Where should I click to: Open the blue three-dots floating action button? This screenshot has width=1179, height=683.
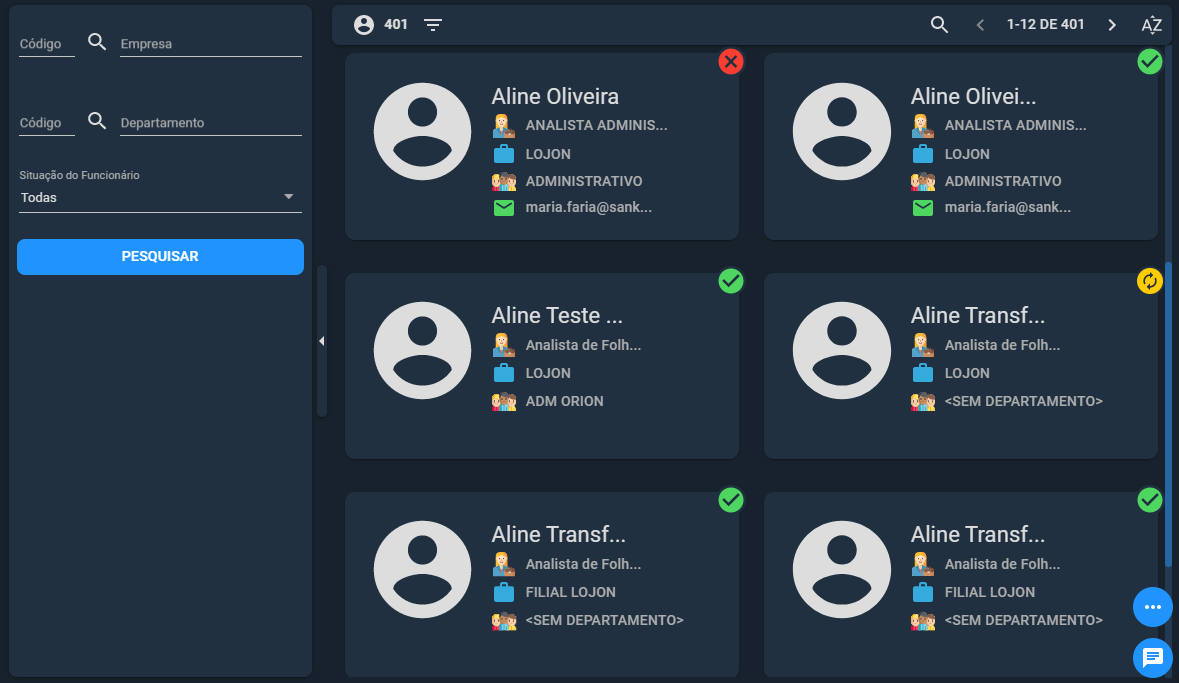(1153, 607)
